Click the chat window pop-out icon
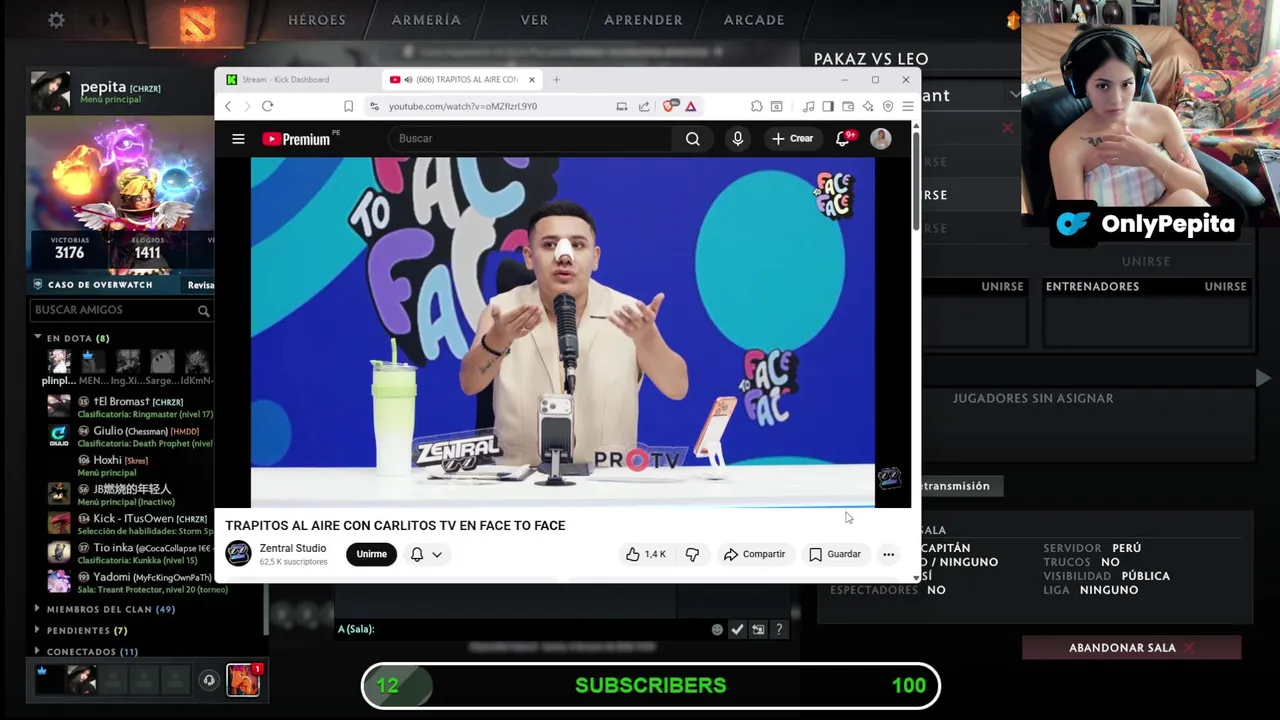 pyautogui.click(x=758, y=629)
